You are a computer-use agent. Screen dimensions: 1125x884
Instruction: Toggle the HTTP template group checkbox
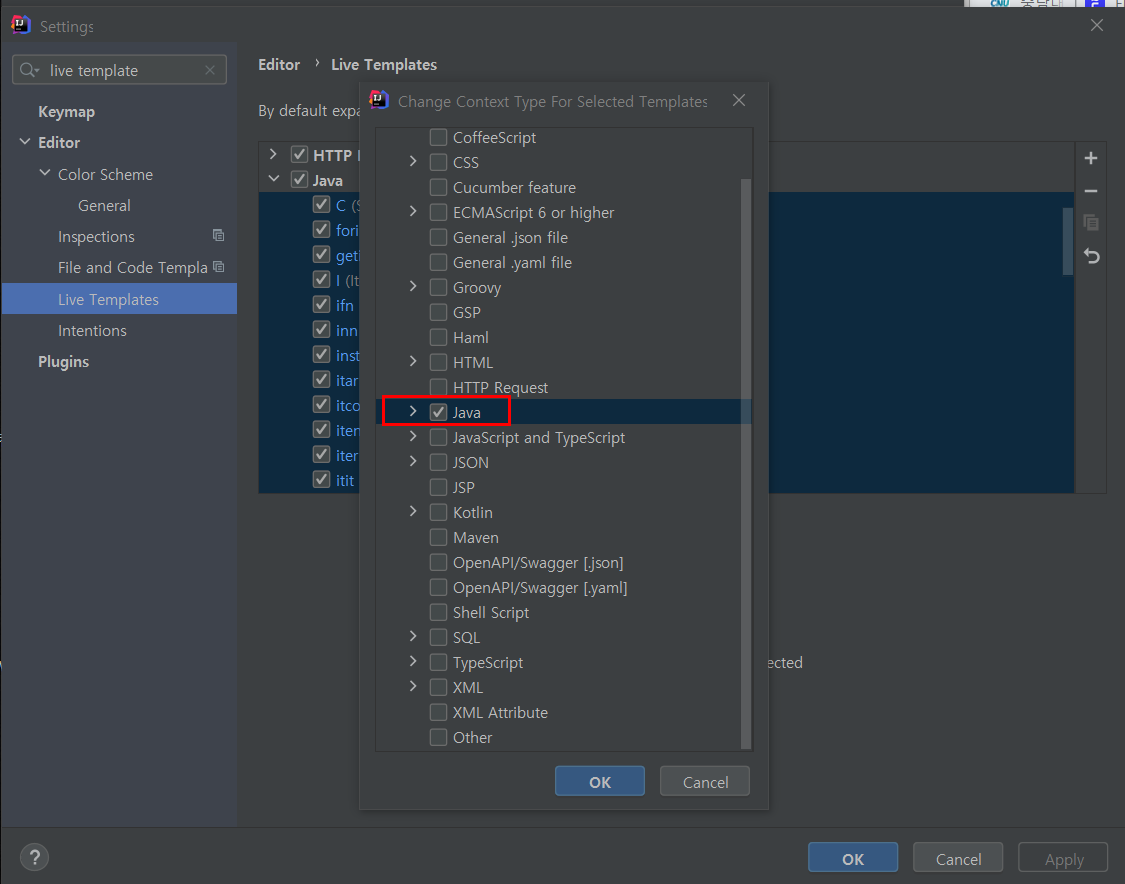pyautogui.click(x=299, y=154)
